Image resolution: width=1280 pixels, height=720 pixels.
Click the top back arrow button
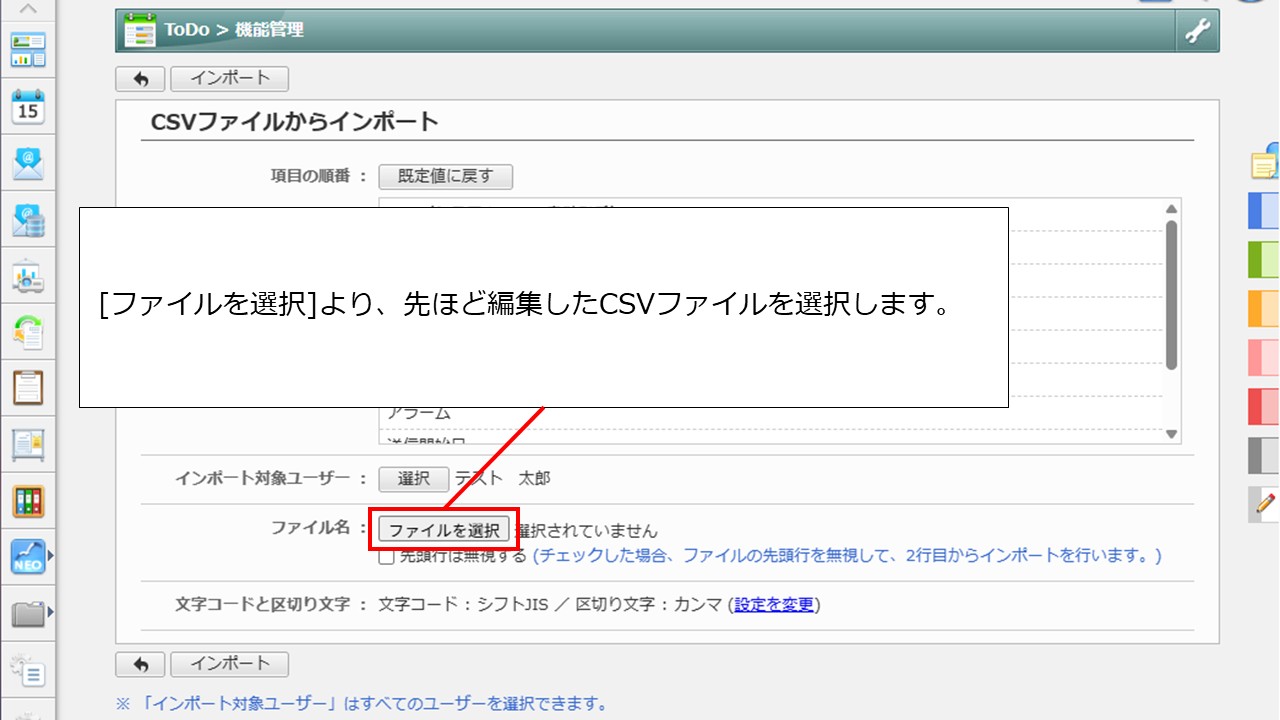tap(140, 79)
